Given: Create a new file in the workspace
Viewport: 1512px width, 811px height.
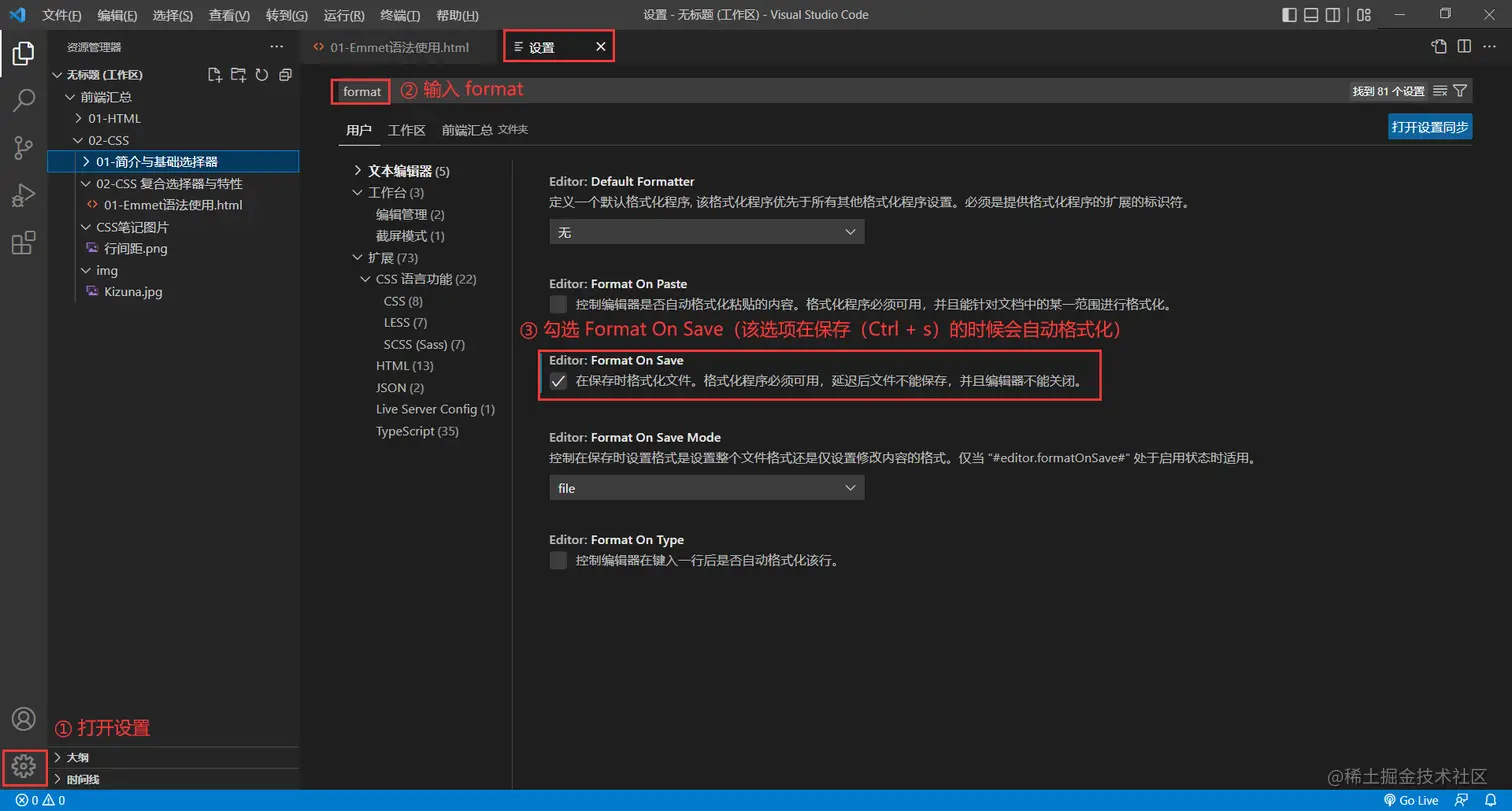Looking at the screenshot, I should pos(214,75).
